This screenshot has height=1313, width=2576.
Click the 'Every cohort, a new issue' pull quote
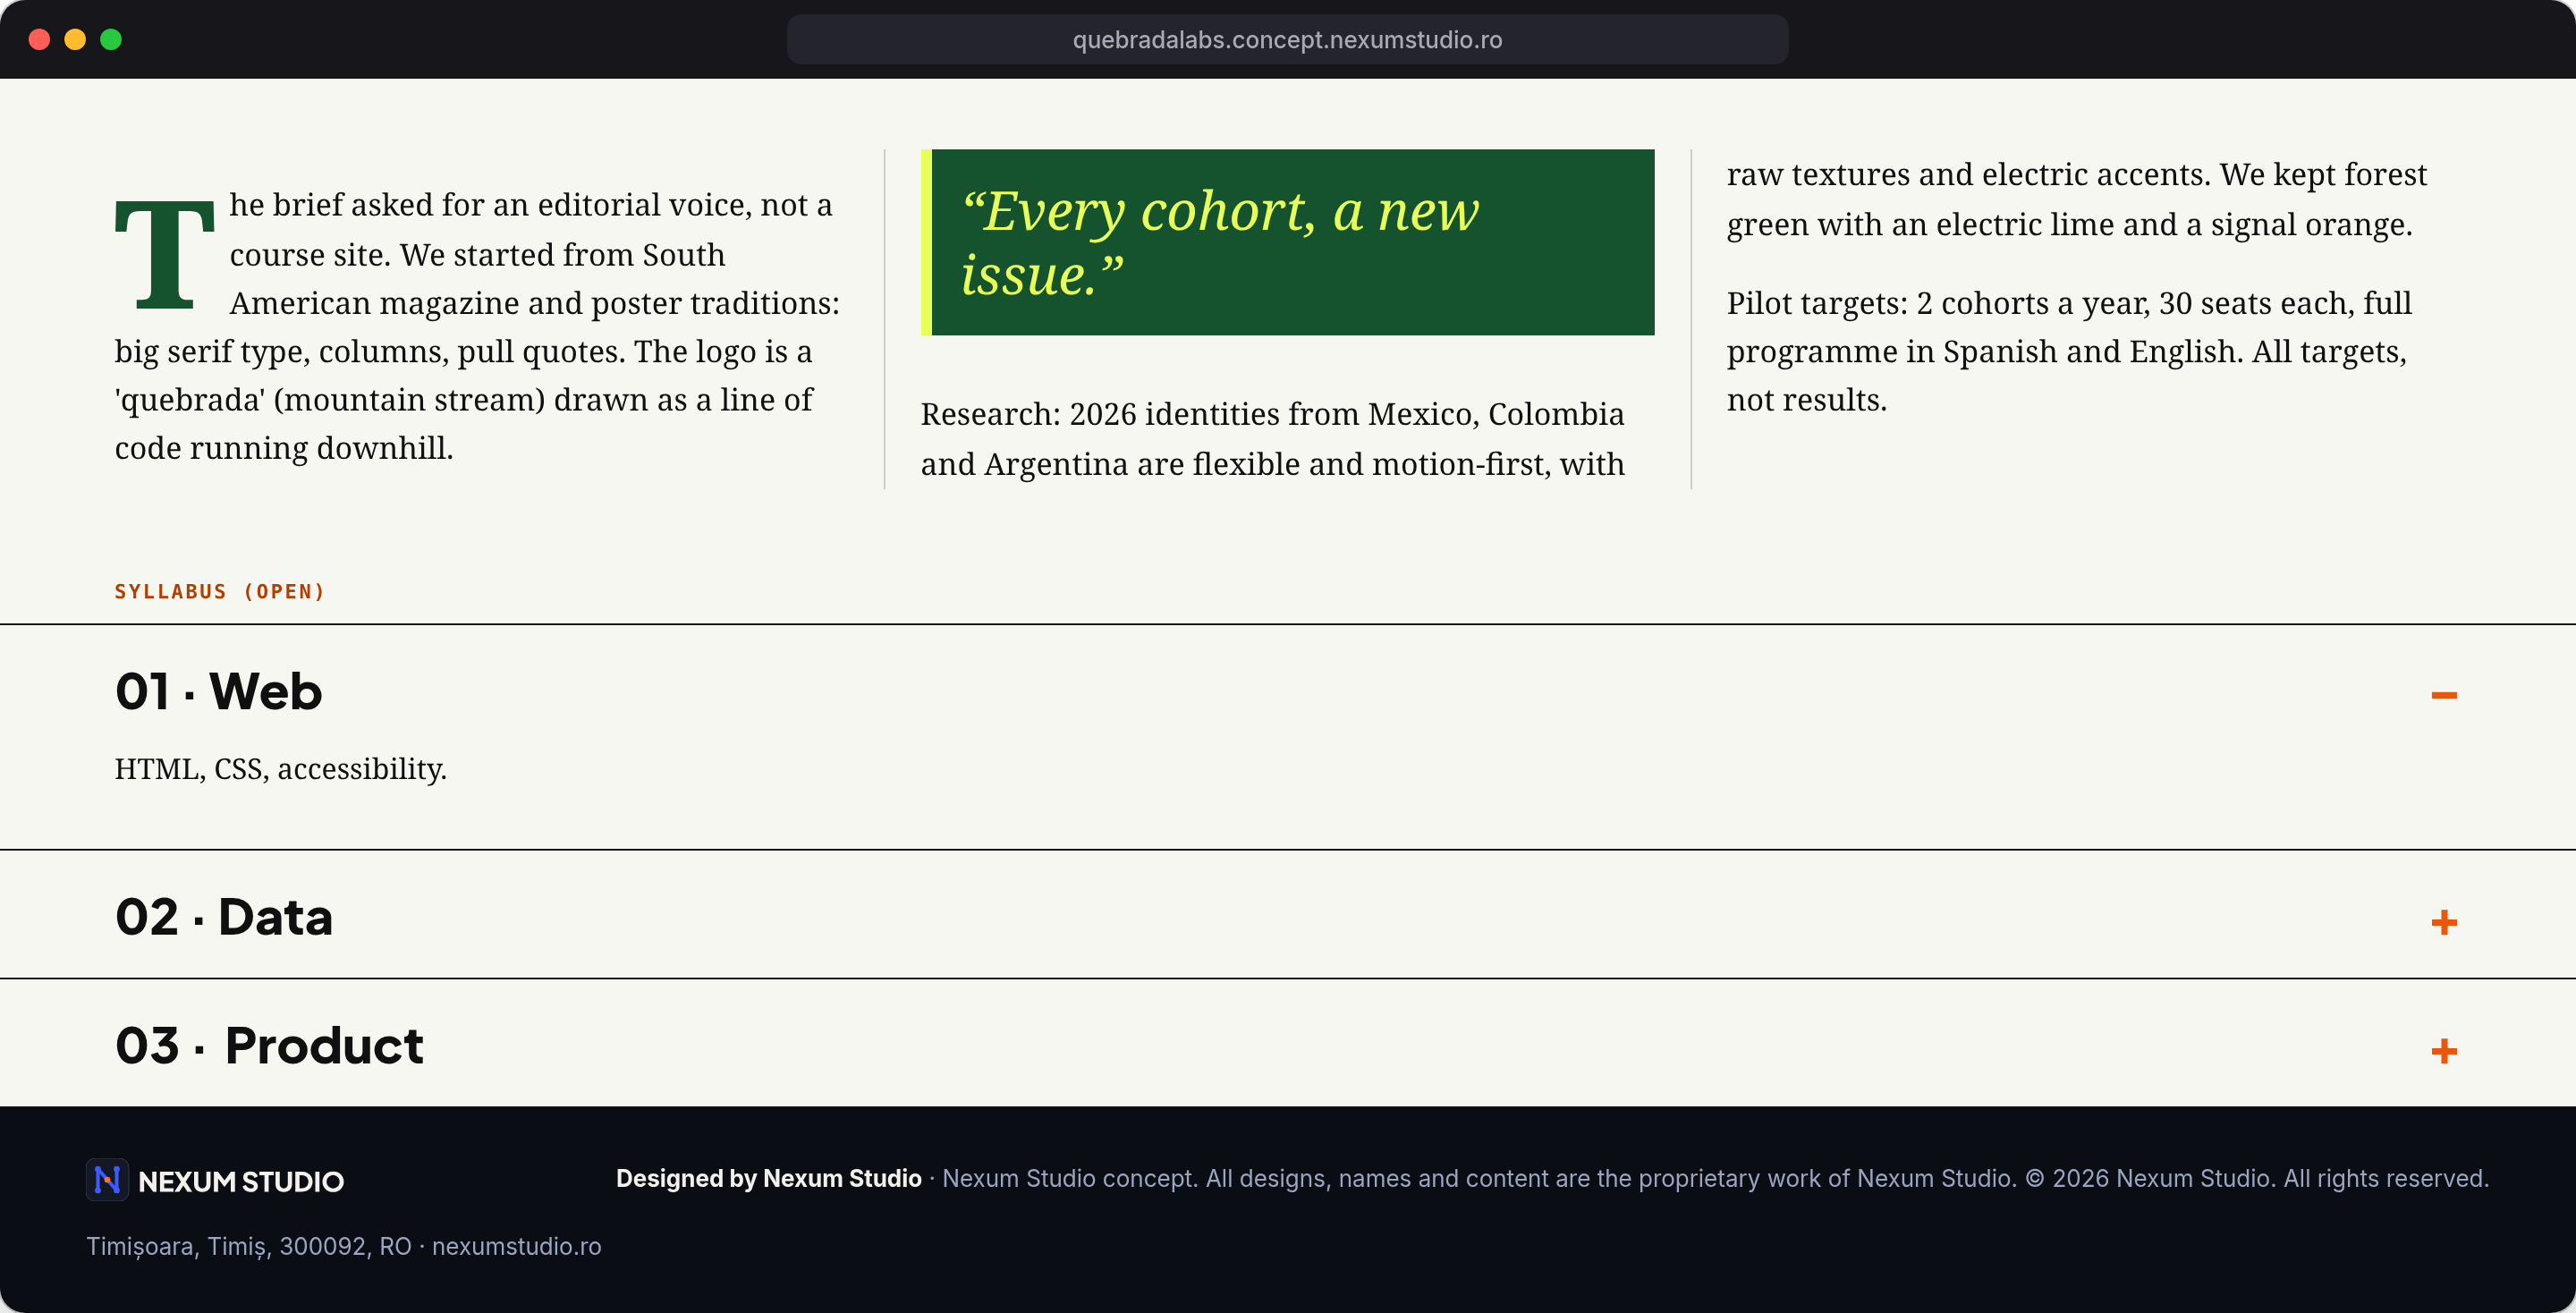(1288, 242)
